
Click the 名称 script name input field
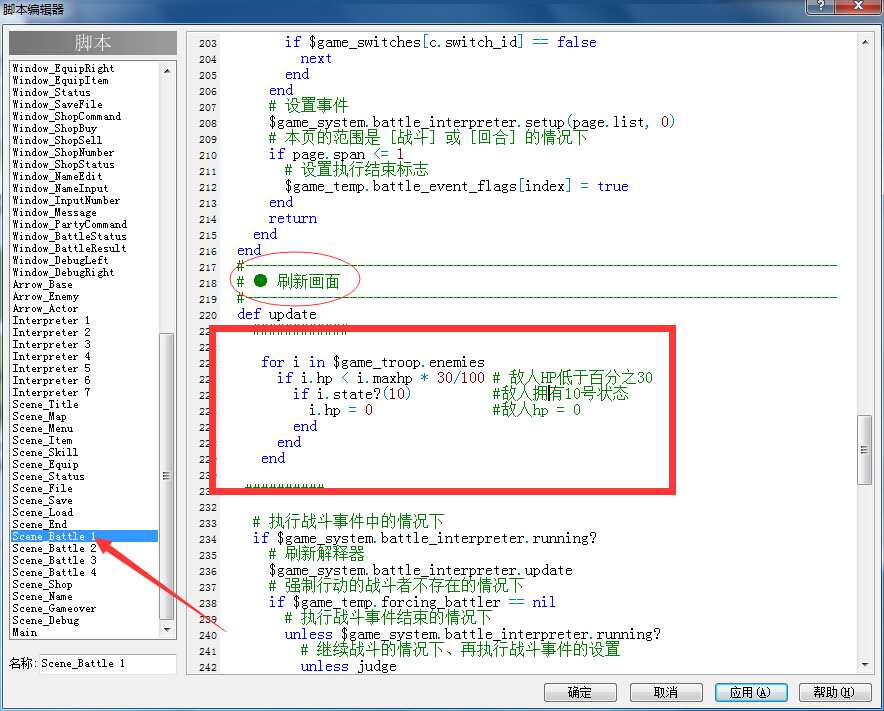click(x=108, y=664)
